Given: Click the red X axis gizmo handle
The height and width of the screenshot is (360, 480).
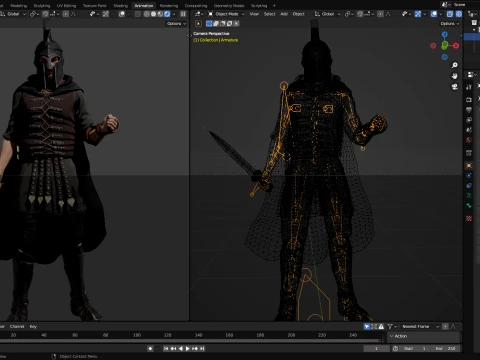Looking at the screenshot, I should coord(456,46).
